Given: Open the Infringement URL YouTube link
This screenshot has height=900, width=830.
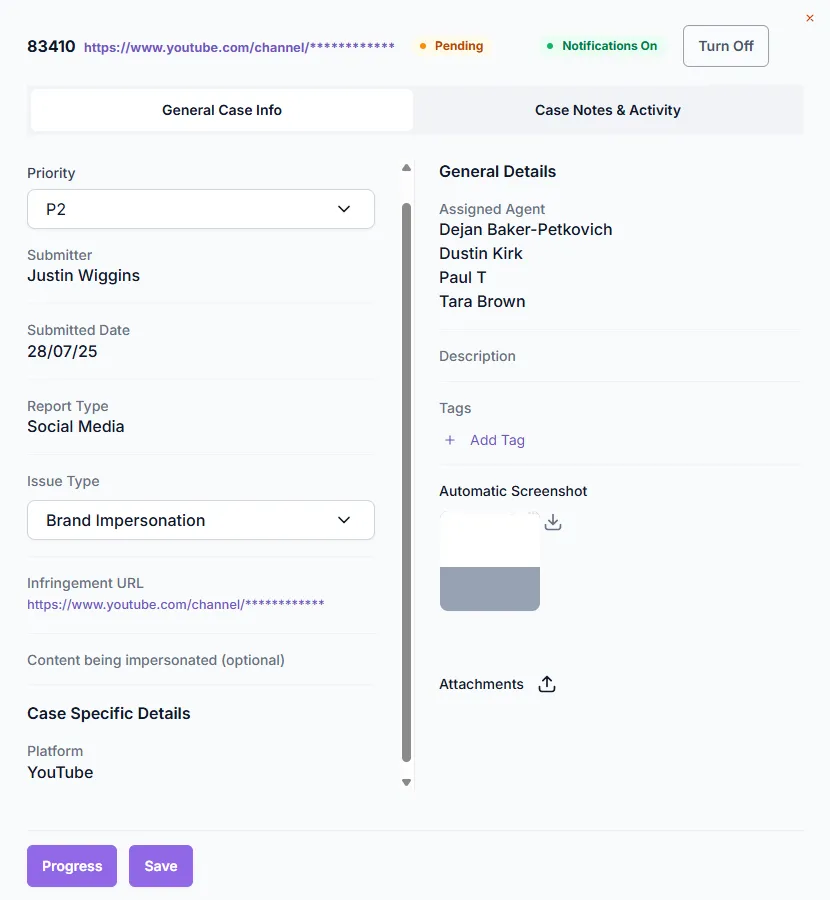Looking at the screenshot, I should tap(176, 604).
